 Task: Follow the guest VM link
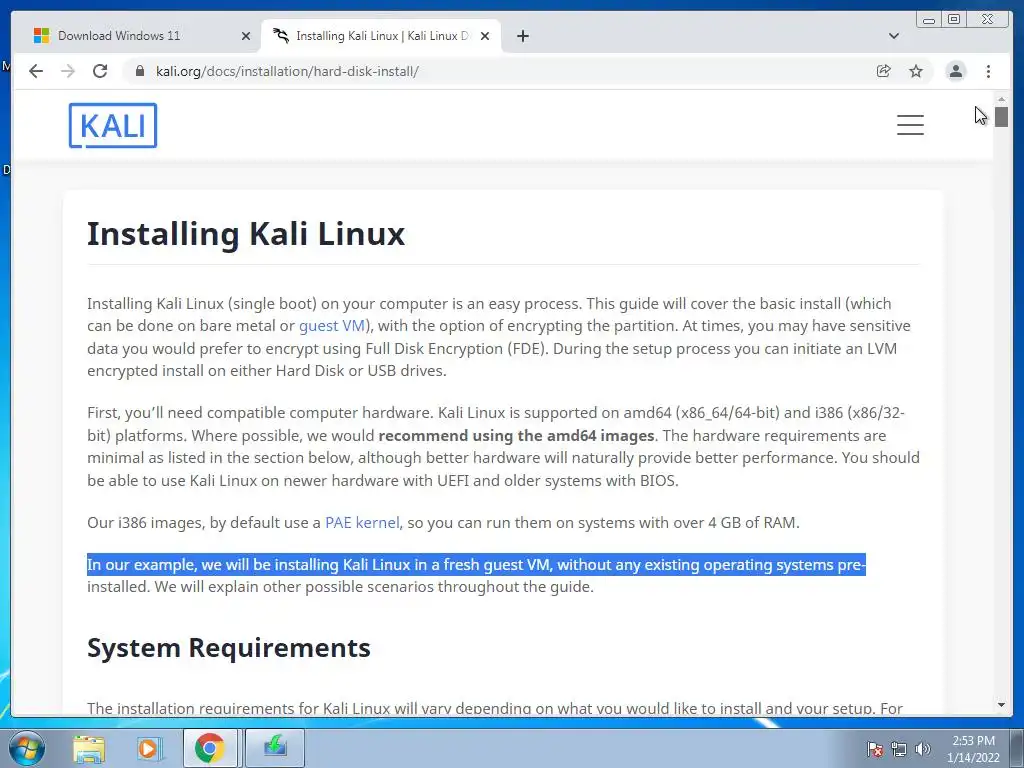tap(332, 326)
